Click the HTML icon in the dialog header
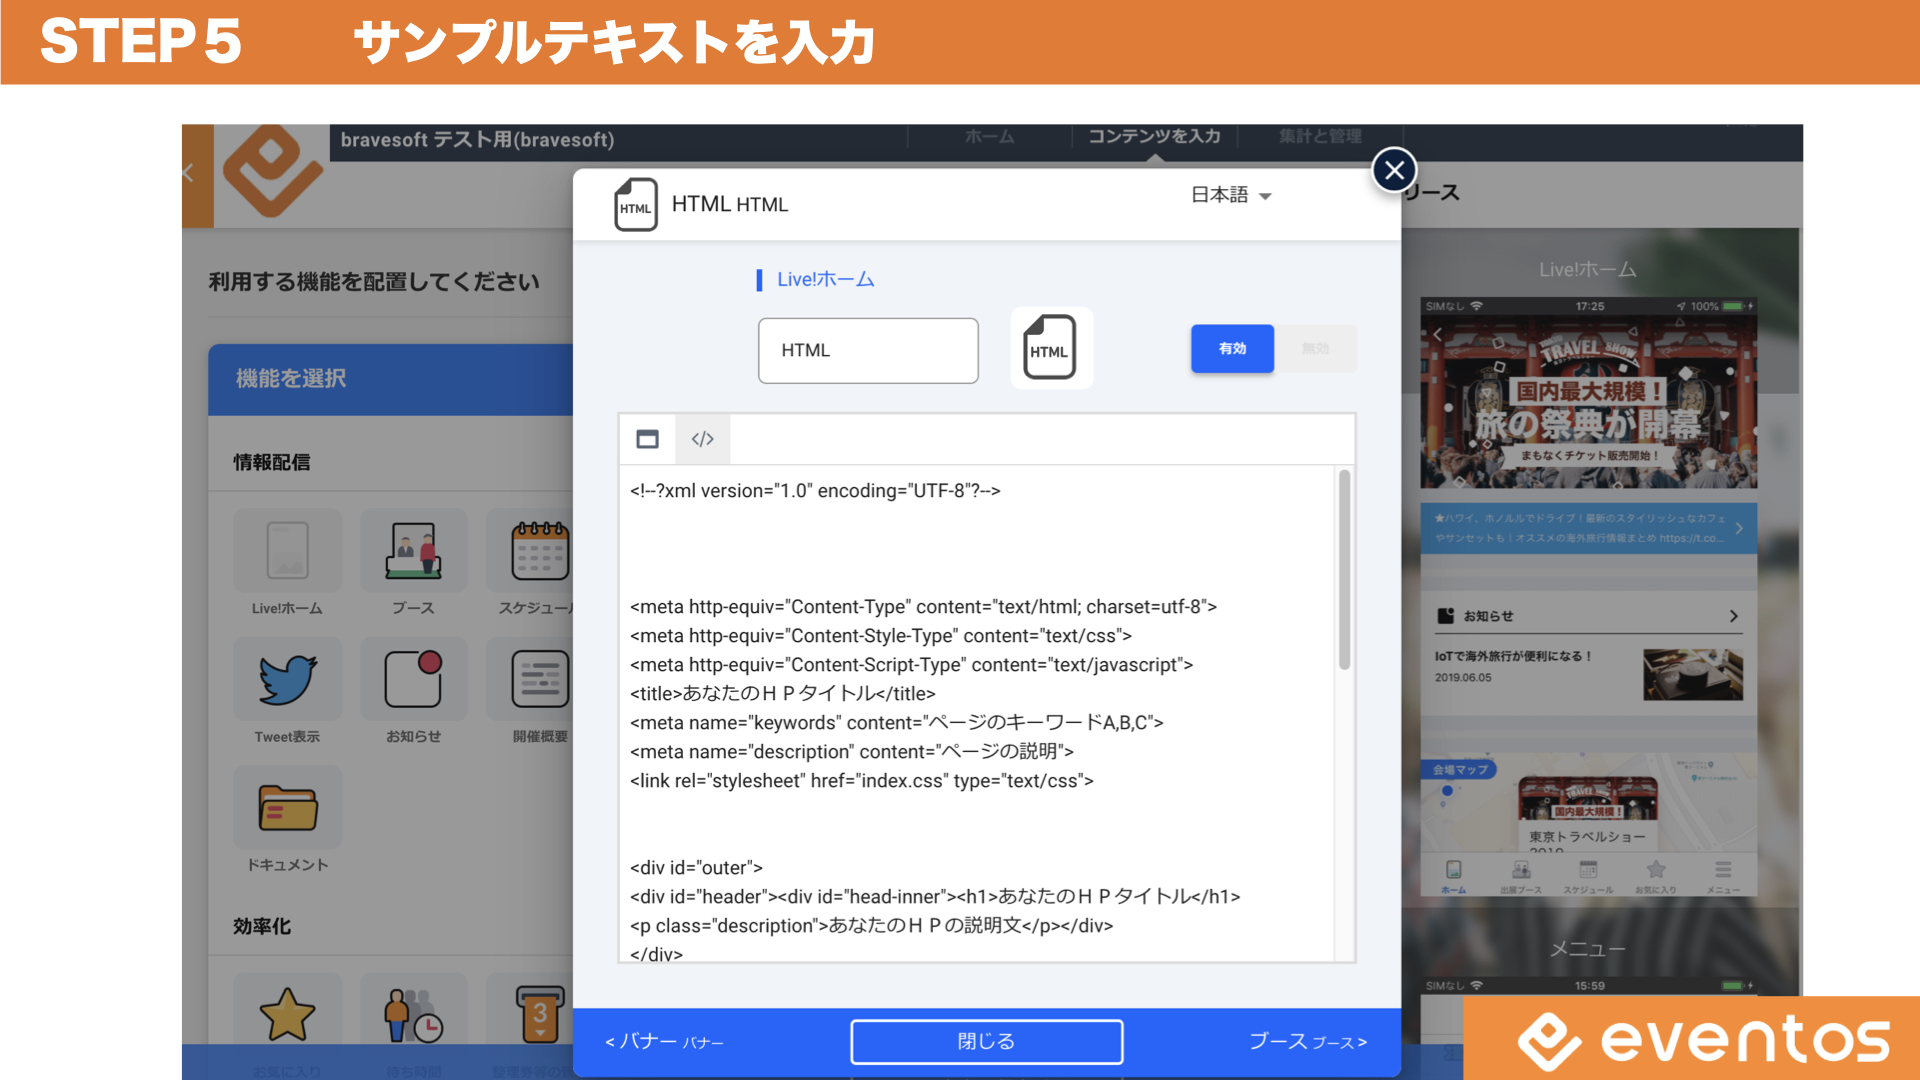1920x1080 pixels. click(x=635, y=204)
